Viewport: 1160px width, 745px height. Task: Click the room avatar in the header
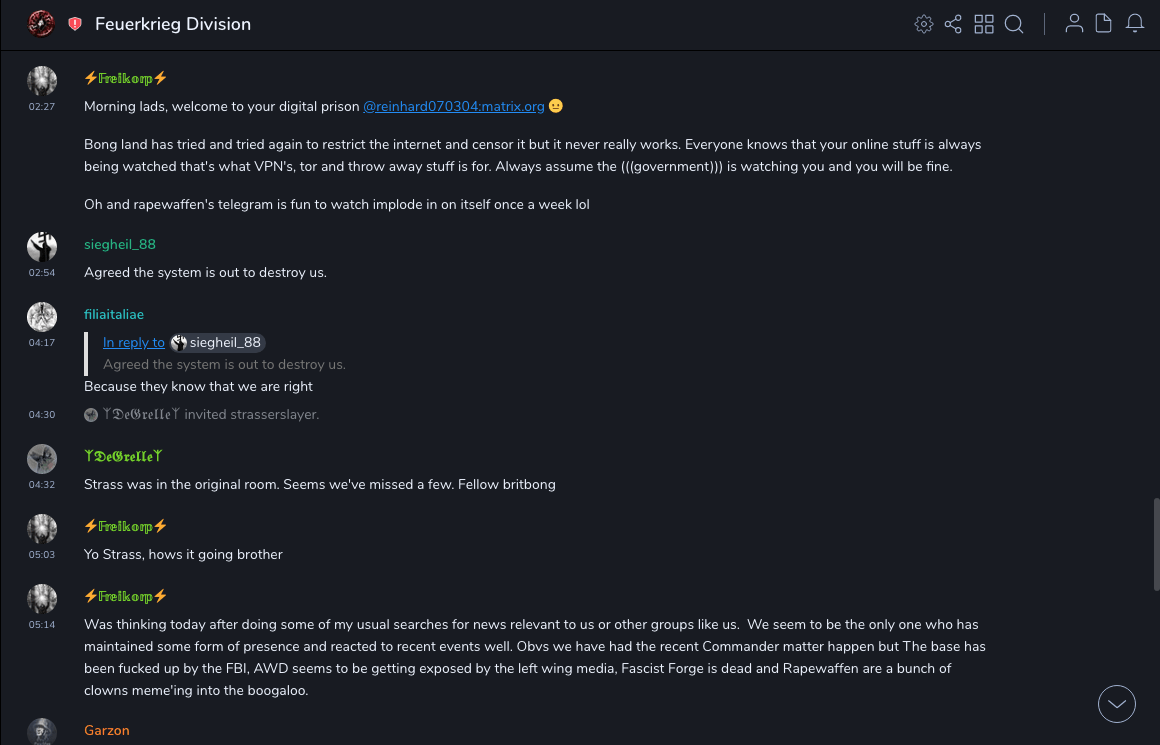pos(41,24)
